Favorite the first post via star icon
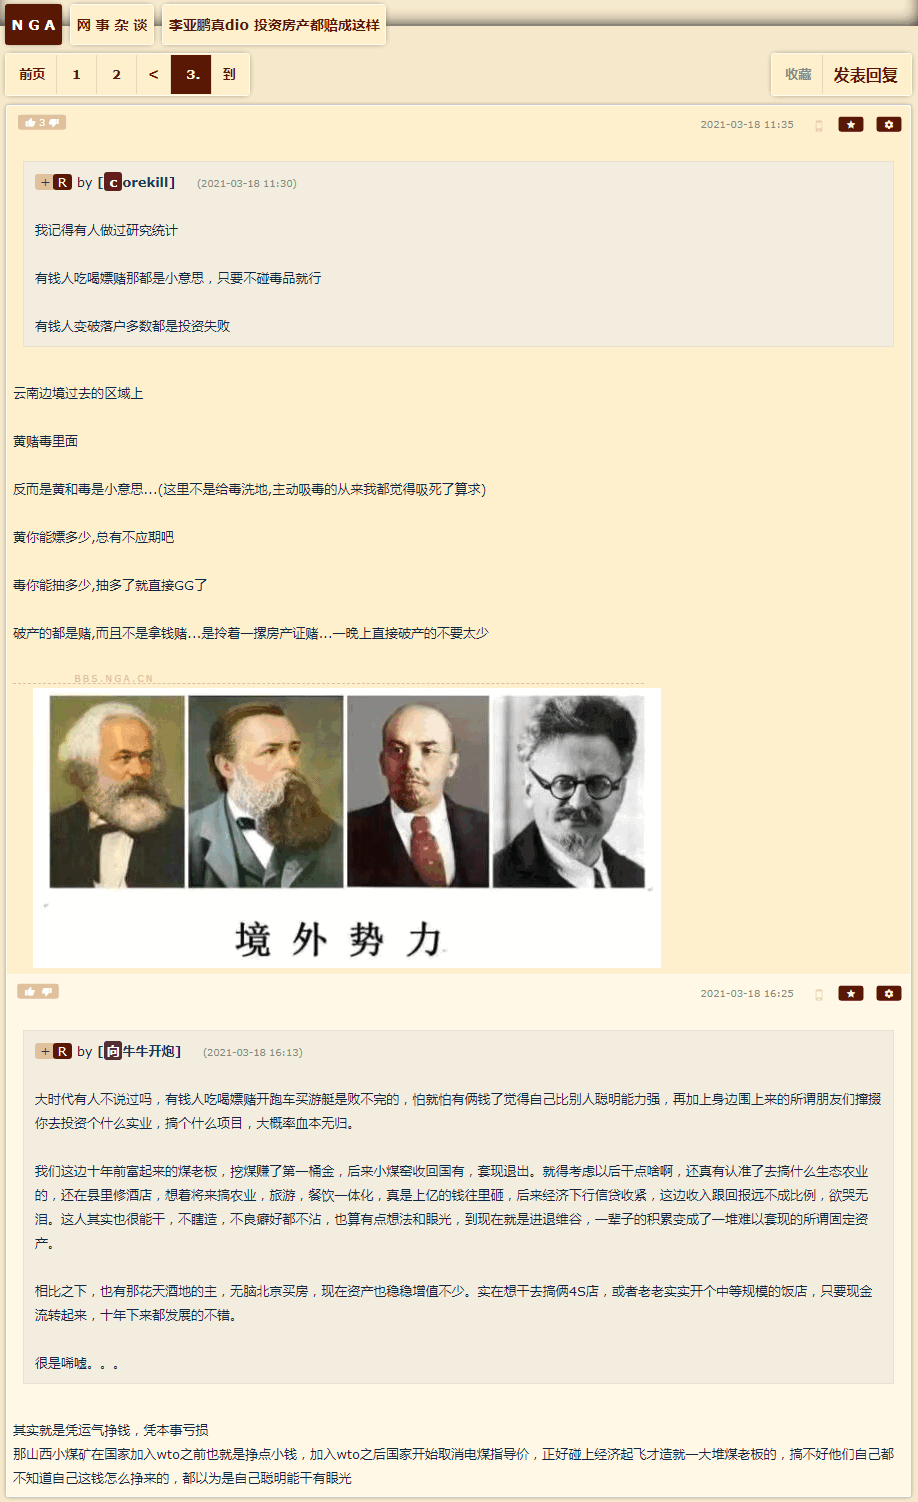 [851, 125]
